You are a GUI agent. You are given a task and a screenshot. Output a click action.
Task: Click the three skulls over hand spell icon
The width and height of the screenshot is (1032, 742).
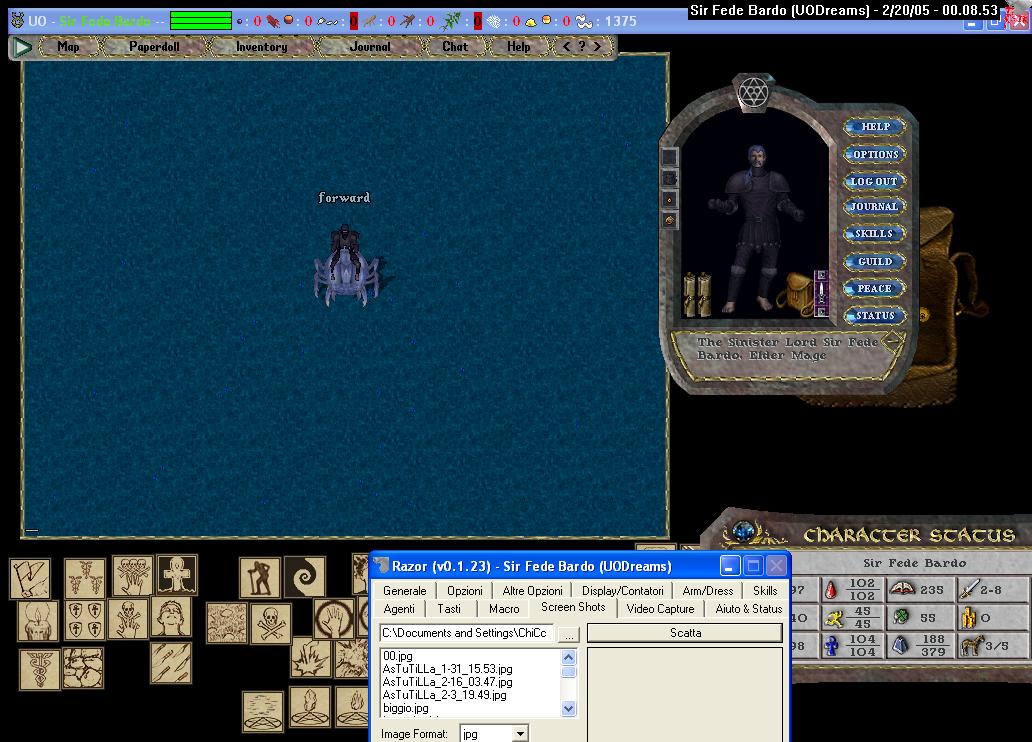[x=132, y=576]
